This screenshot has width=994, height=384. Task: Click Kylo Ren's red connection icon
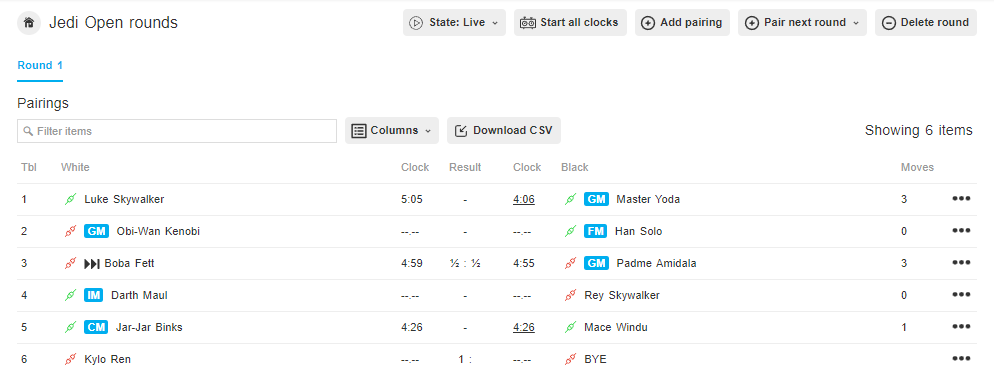[x=70, y=359]
